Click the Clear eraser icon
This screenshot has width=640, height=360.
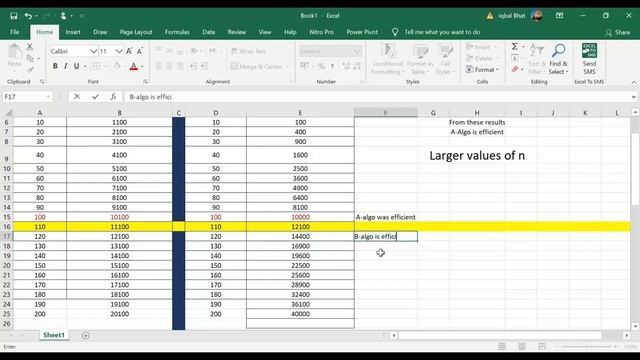515,69
